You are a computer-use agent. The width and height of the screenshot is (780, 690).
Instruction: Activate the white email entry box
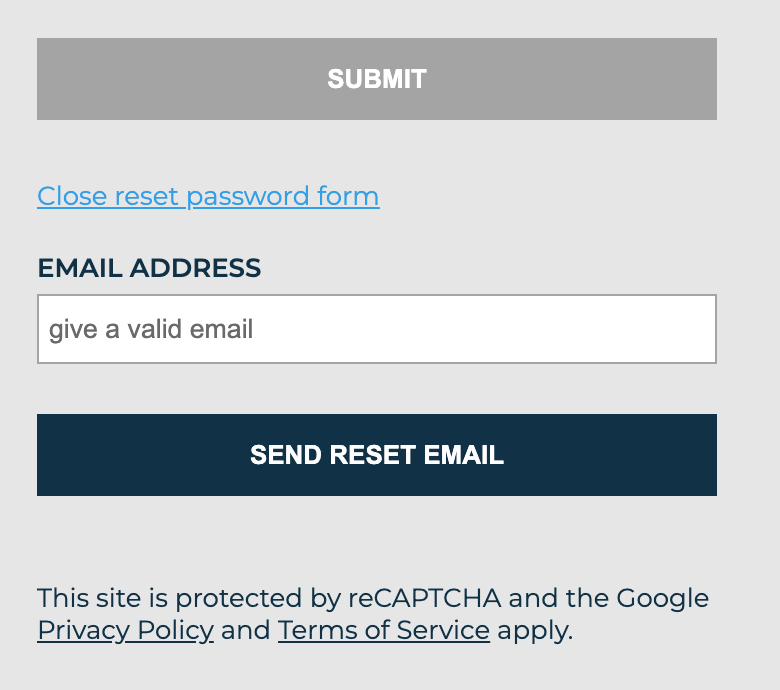[377, 329]
